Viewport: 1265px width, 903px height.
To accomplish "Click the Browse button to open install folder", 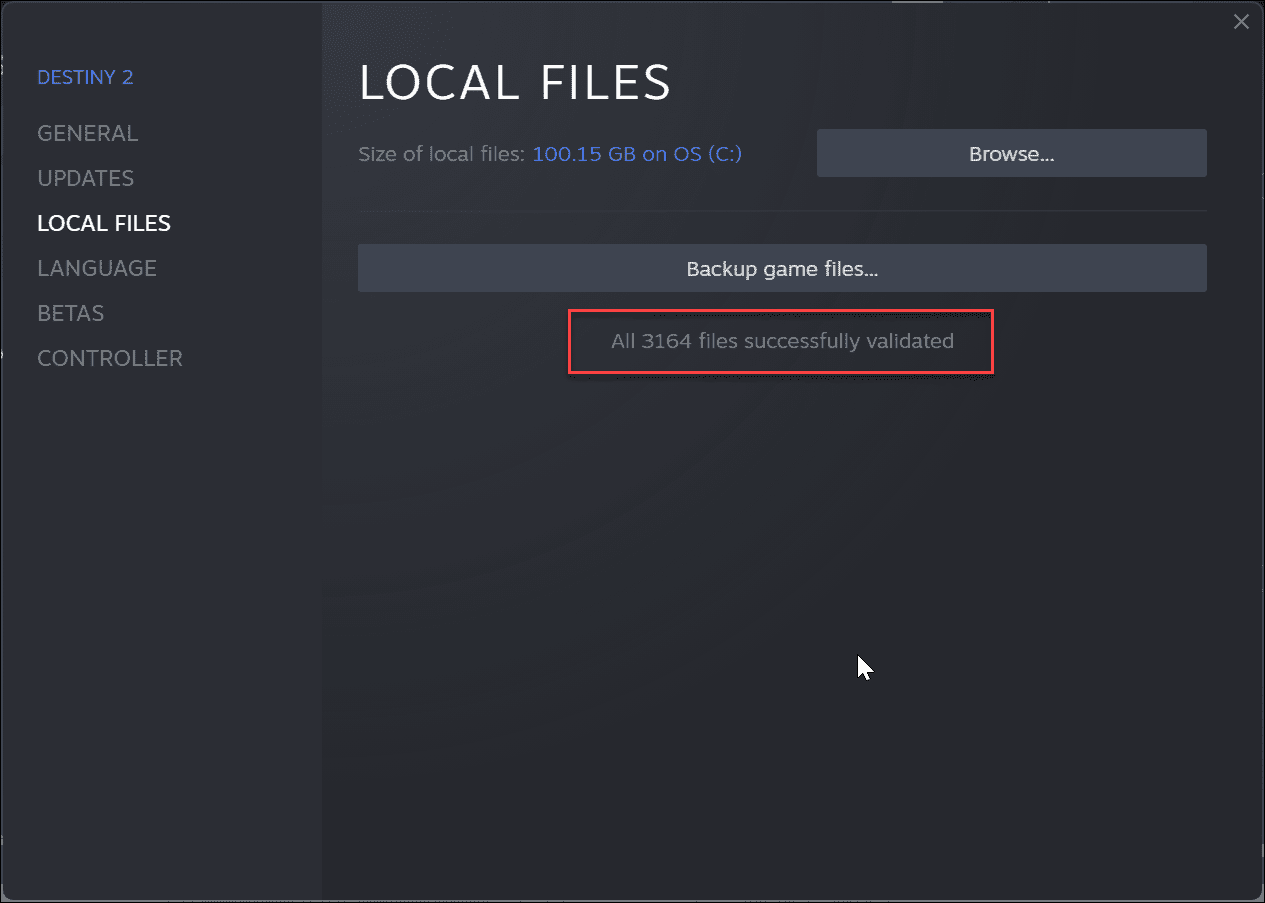I will coord(1011,153).
